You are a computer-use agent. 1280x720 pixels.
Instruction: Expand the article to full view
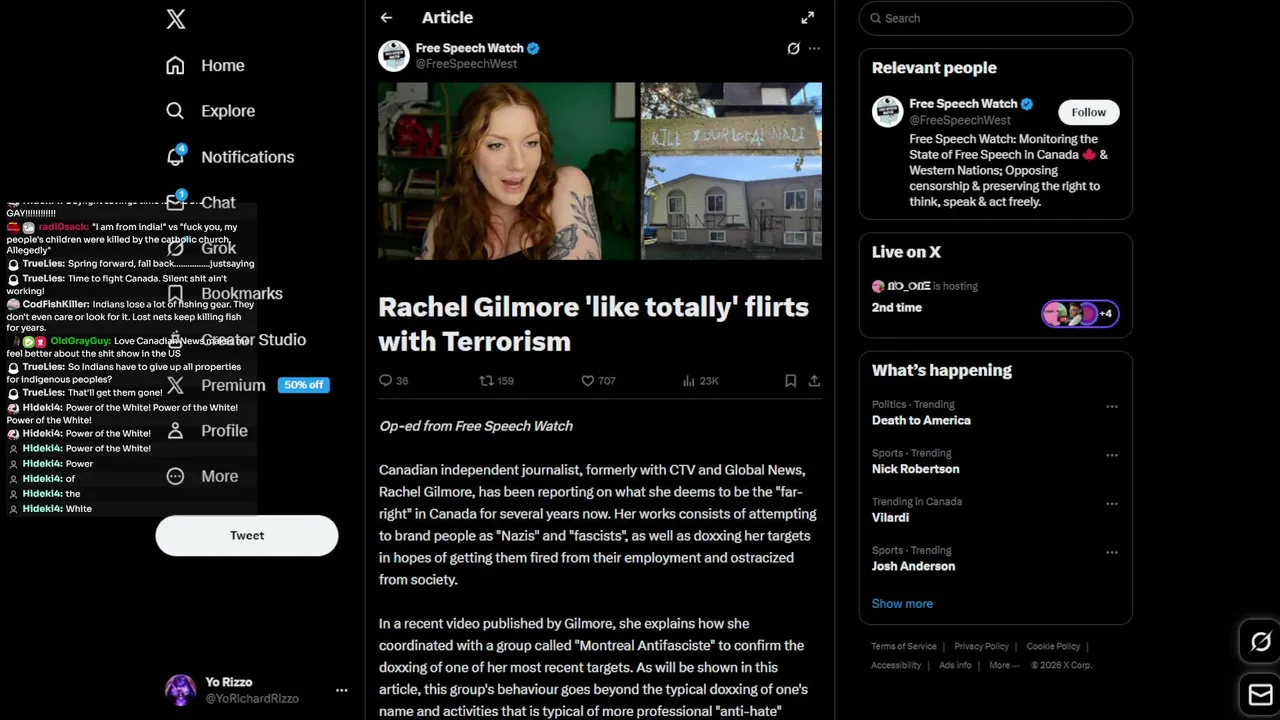(x=808, y=18)
